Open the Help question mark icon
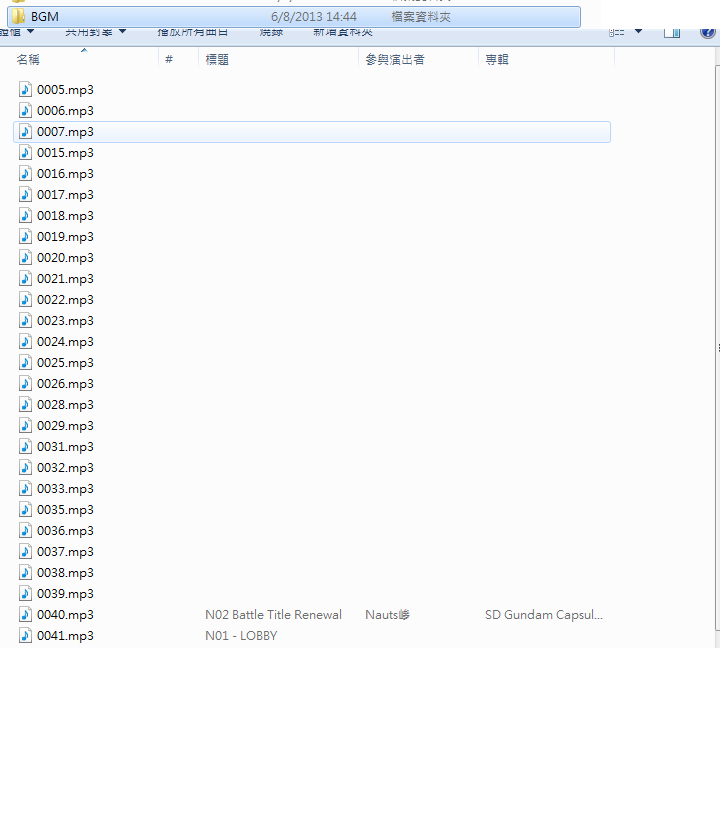The width and height of the screenshot is (722, 820). click(x=707, y=32)
